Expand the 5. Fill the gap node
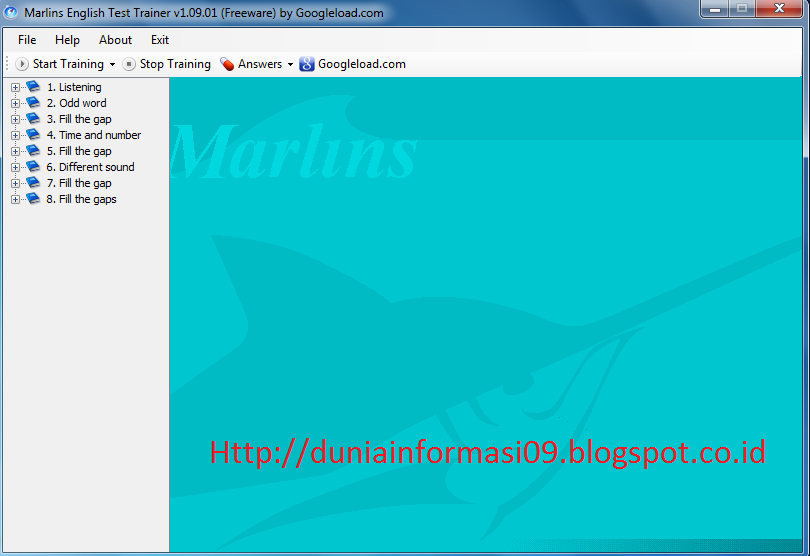 point(15,151)
